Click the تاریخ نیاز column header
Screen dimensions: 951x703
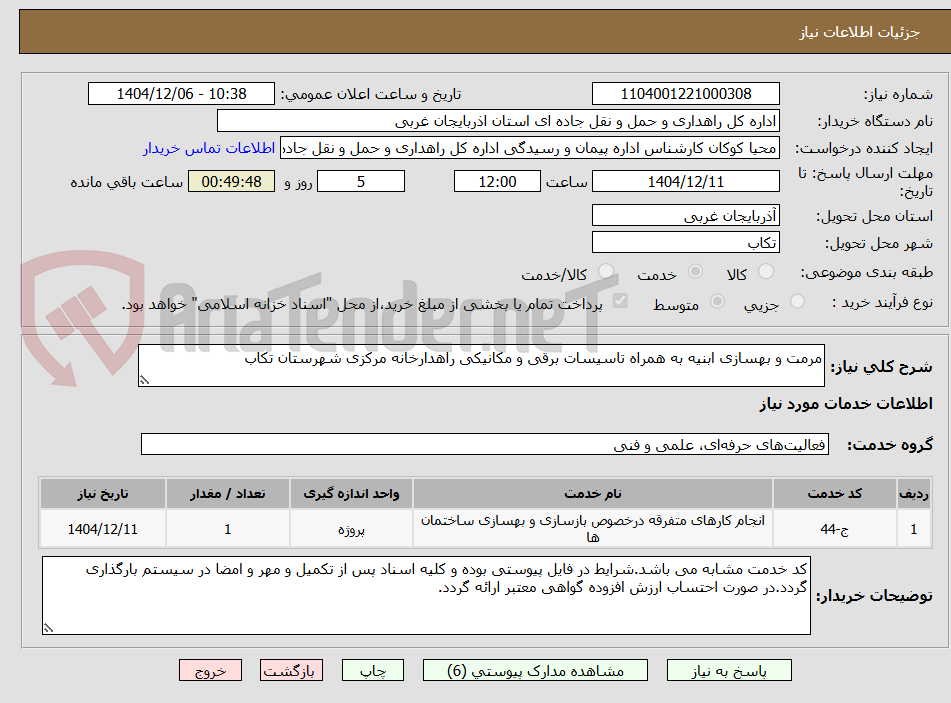click(x=102, y=494)
